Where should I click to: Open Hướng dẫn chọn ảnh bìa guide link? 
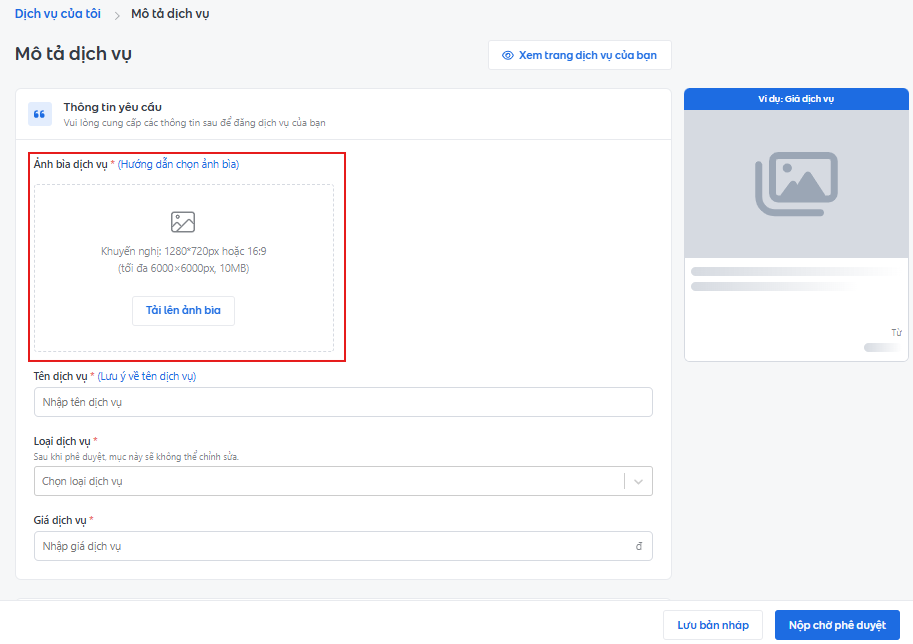click(x=178, y=164)
